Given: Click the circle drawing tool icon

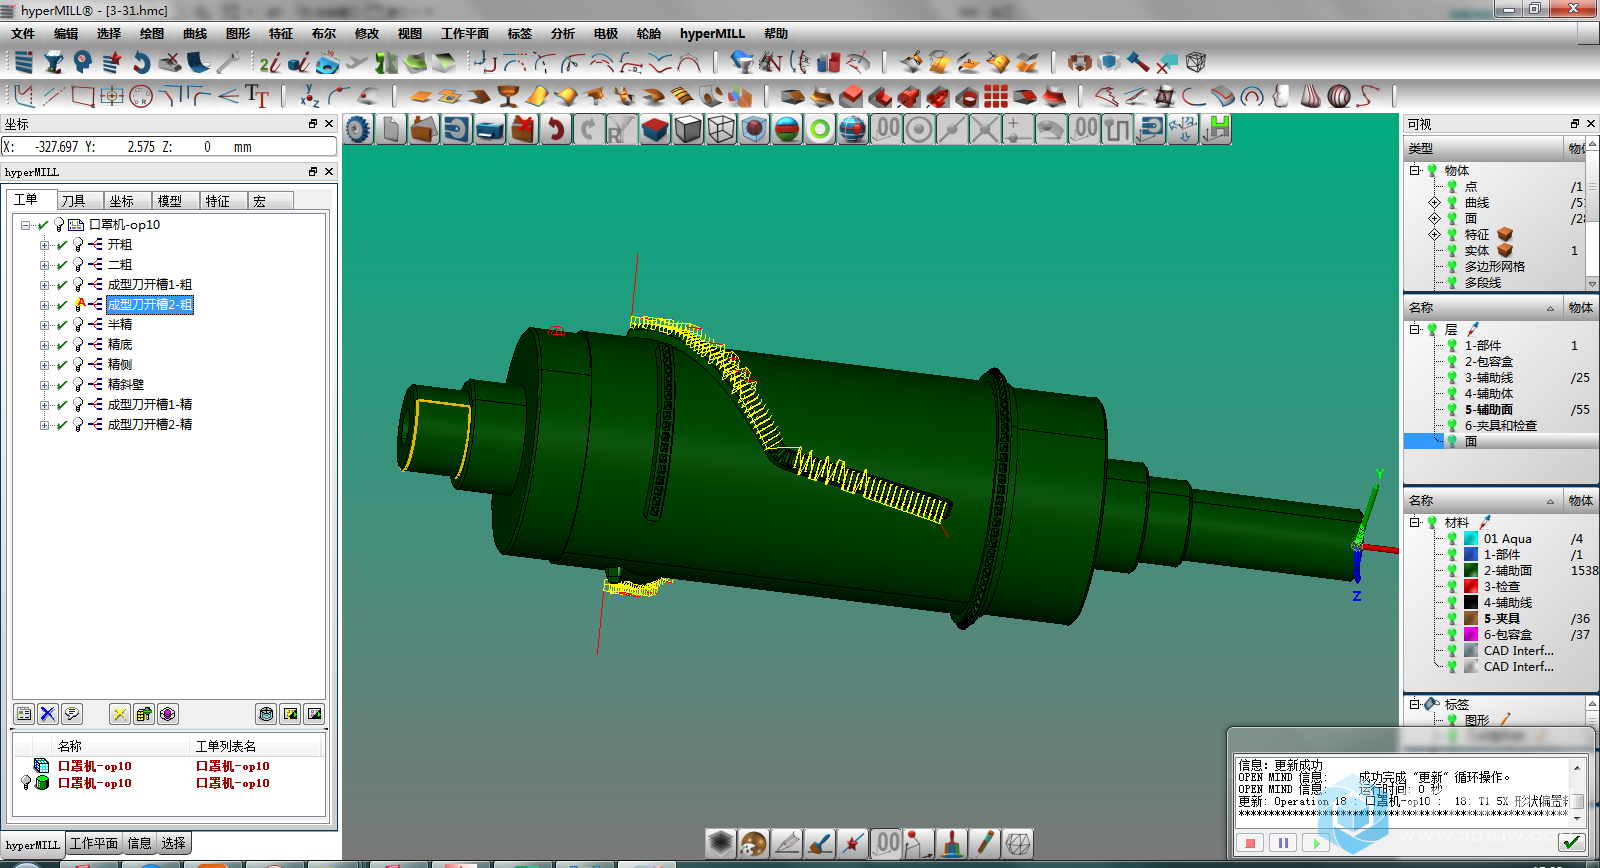Looking at the screenshot, I should coord(141,96).
